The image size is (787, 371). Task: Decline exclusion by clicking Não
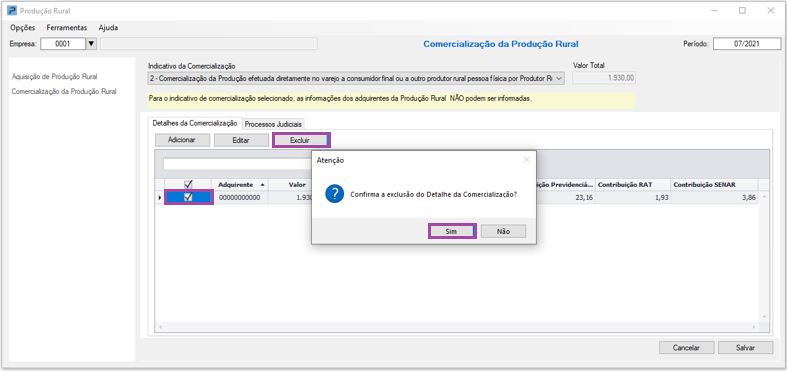coord(503,231)
